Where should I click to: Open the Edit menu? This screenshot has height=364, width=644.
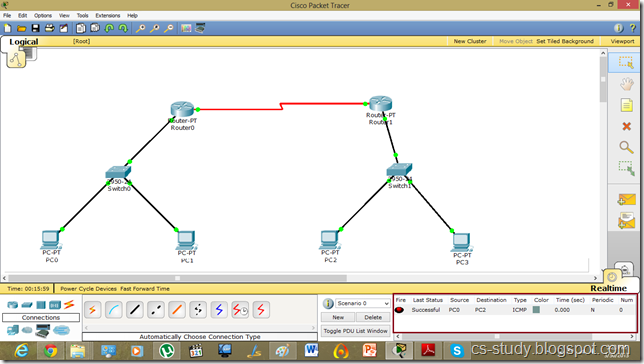pos(23,16)
